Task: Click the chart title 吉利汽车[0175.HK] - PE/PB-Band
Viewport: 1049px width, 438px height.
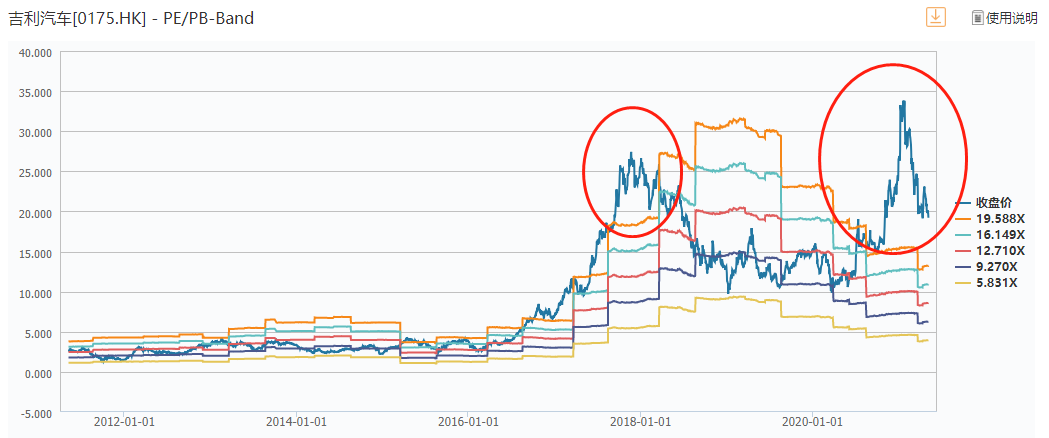Action: [x=131, y=18]
